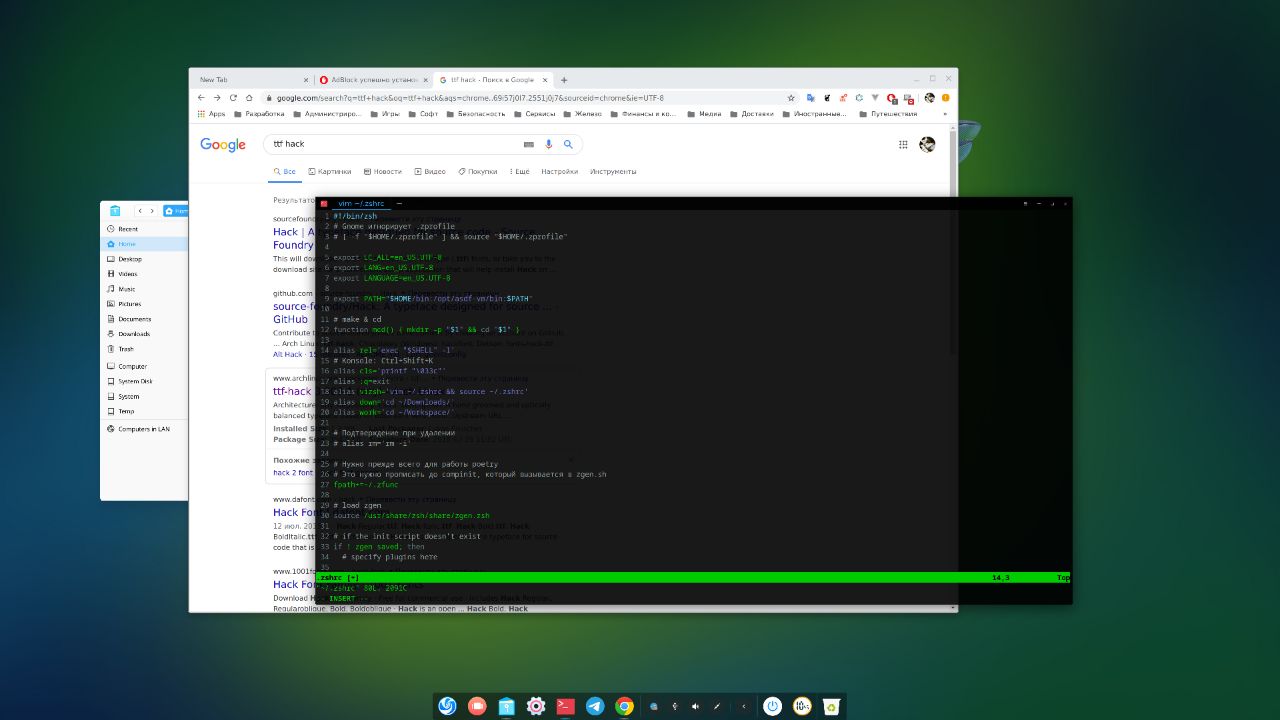Open a new Chrome tab with the plus

tap(564, 80)
